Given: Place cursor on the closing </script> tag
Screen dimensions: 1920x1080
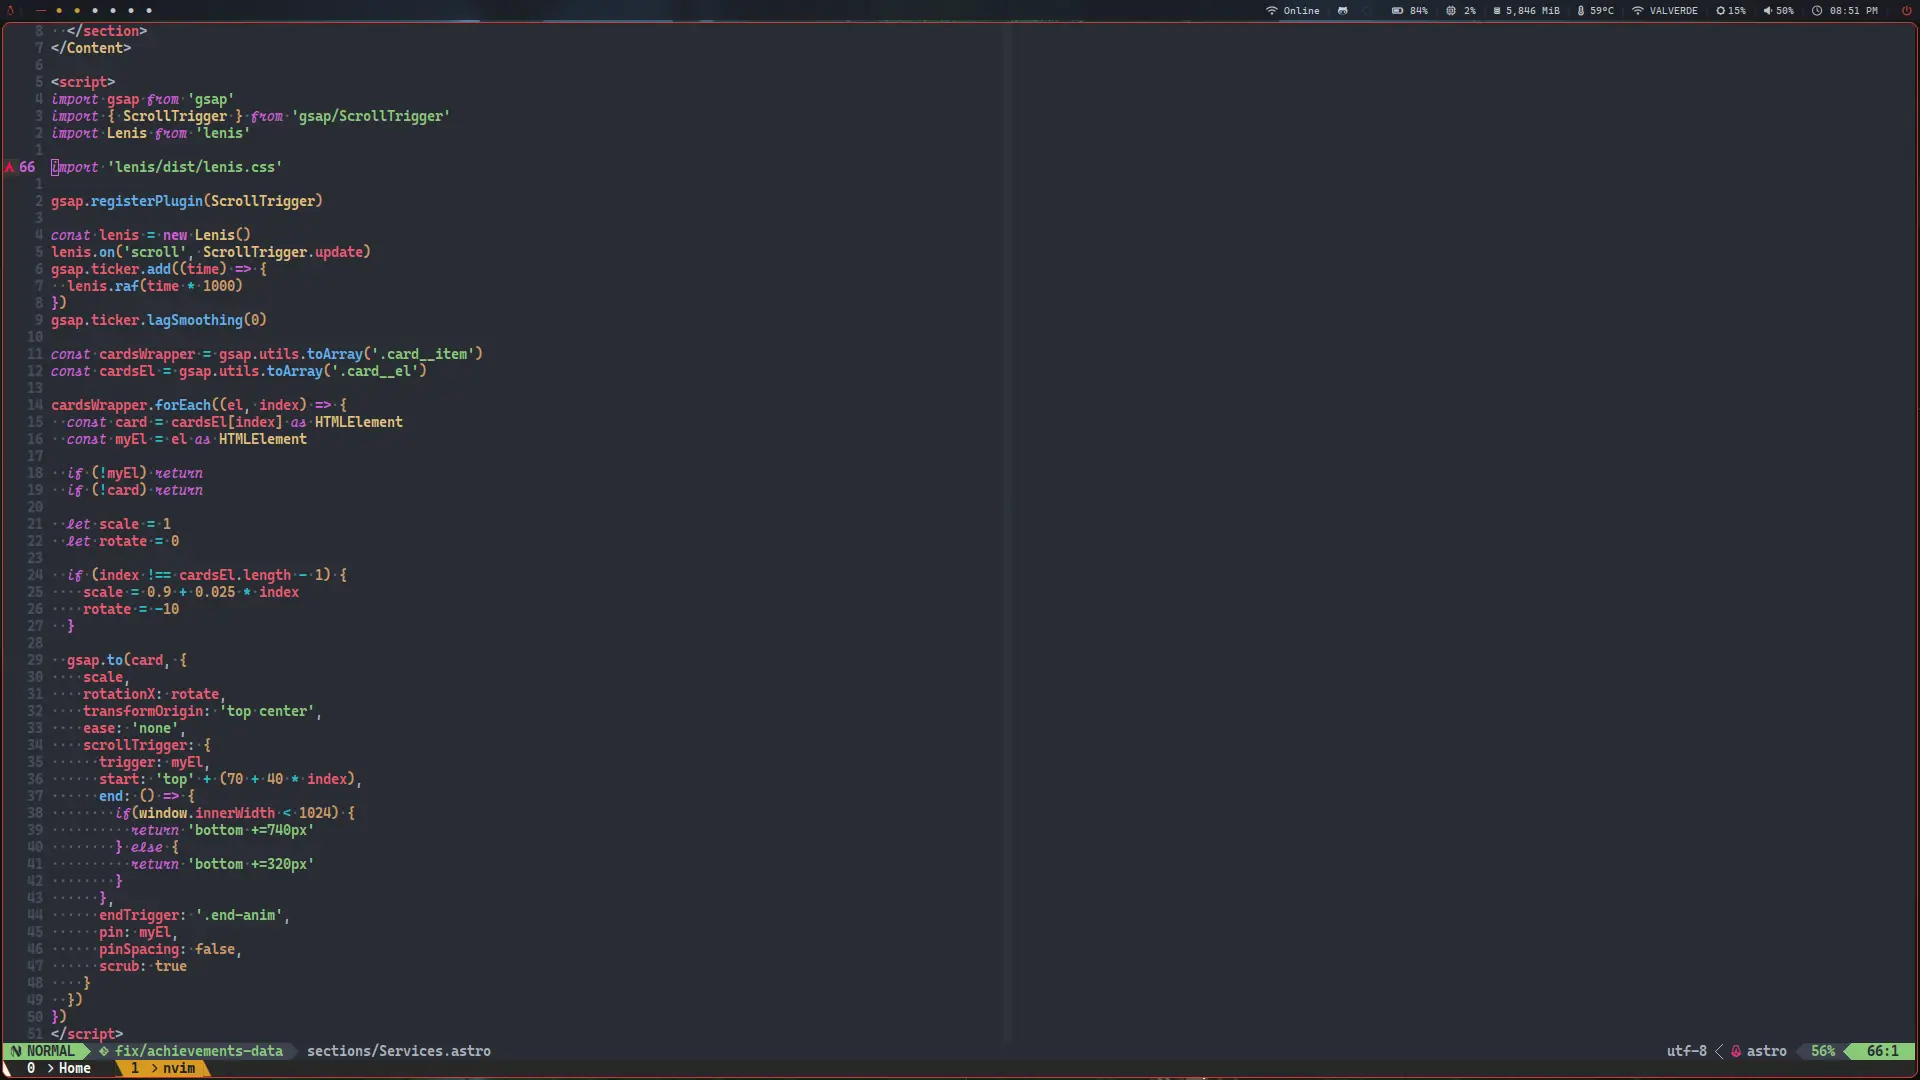Looking at the screenshot, I should (87, 1034).
